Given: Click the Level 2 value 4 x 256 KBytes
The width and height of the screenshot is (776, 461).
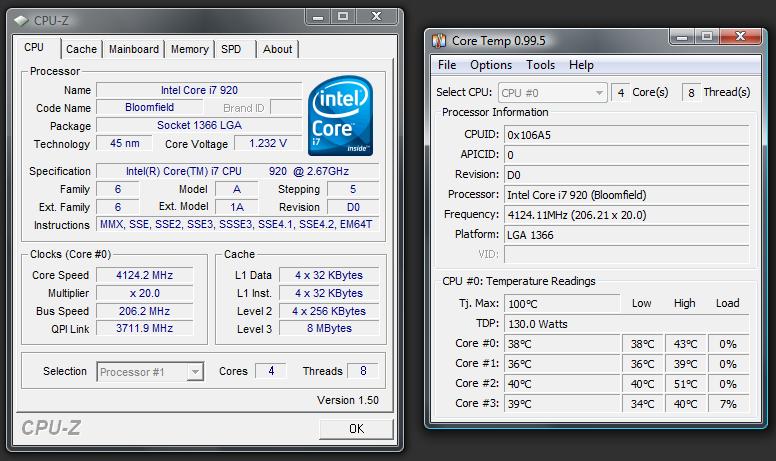Looking at the screenshot, I should click(329, 311).
